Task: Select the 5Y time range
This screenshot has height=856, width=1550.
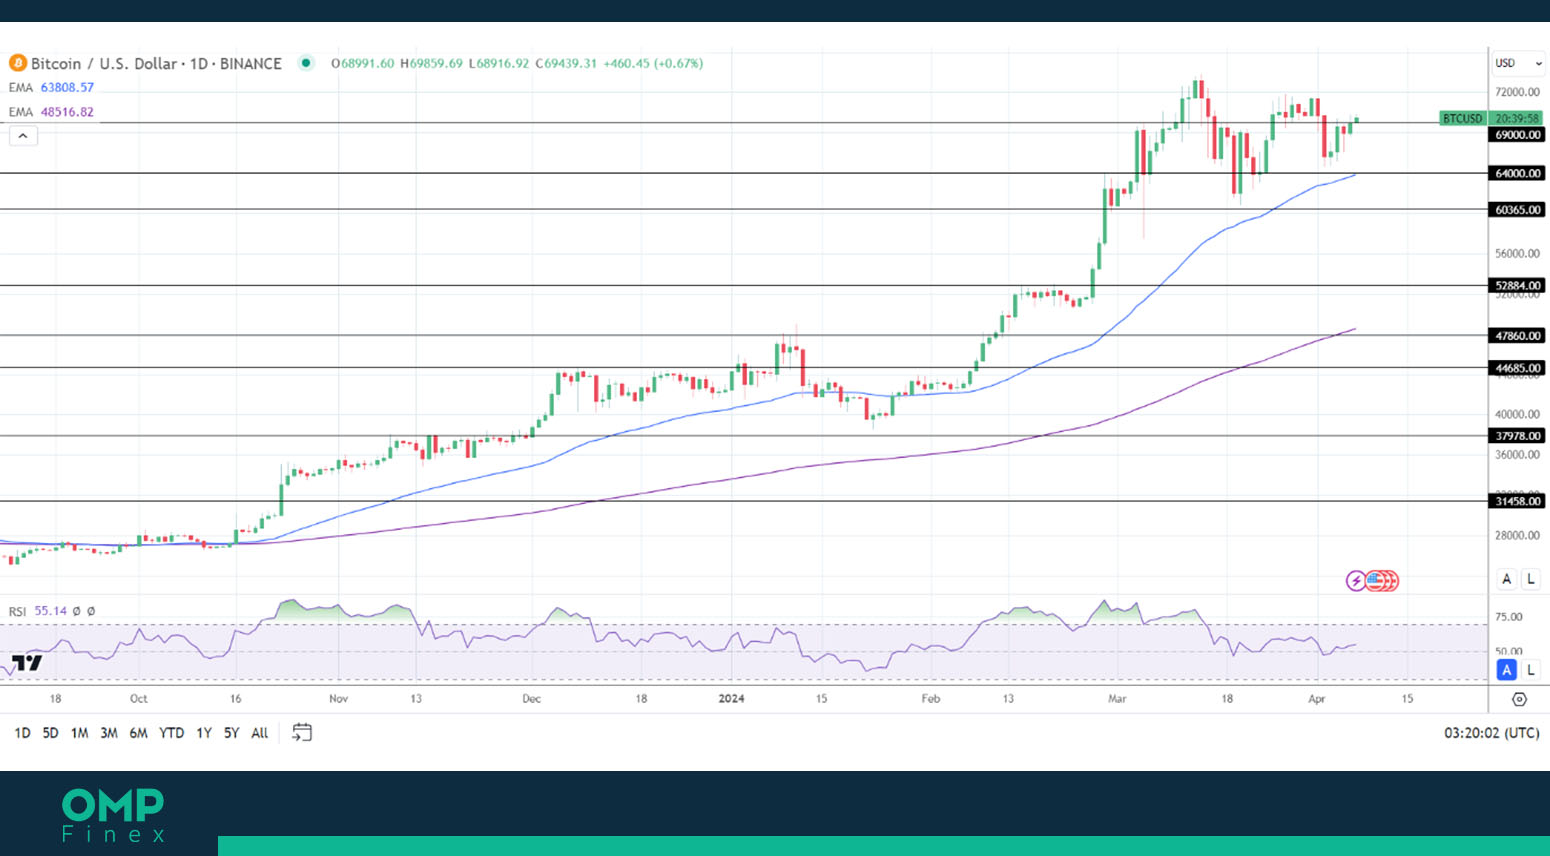Action: [x=231, y=733]
